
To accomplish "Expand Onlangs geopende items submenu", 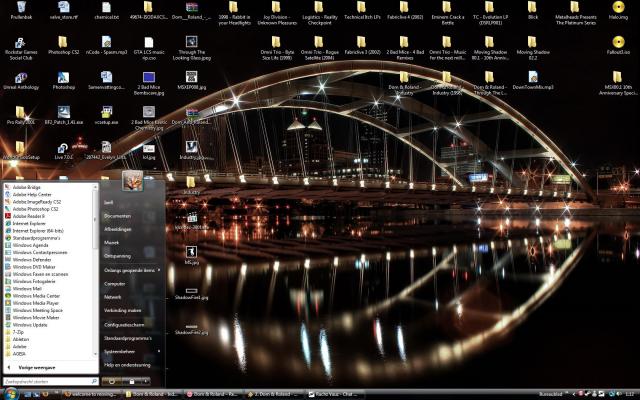I will [130, 270].
